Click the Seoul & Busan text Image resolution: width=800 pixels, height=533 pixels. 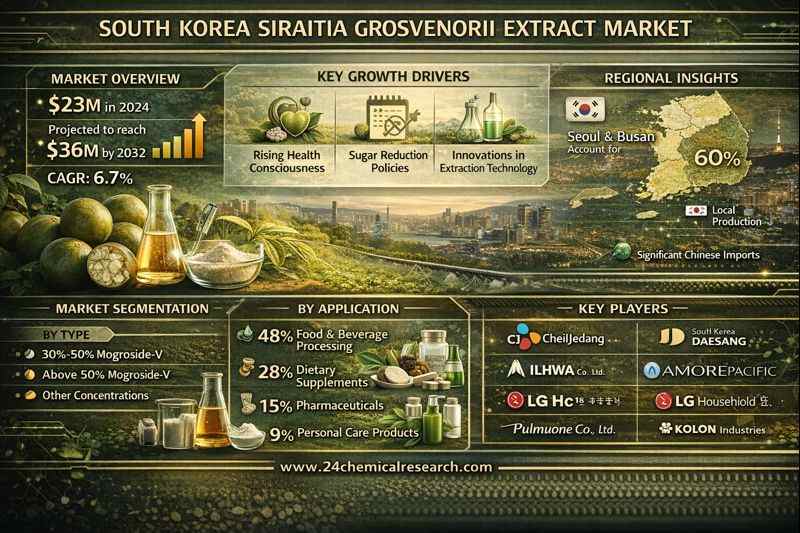click(611, 137)
